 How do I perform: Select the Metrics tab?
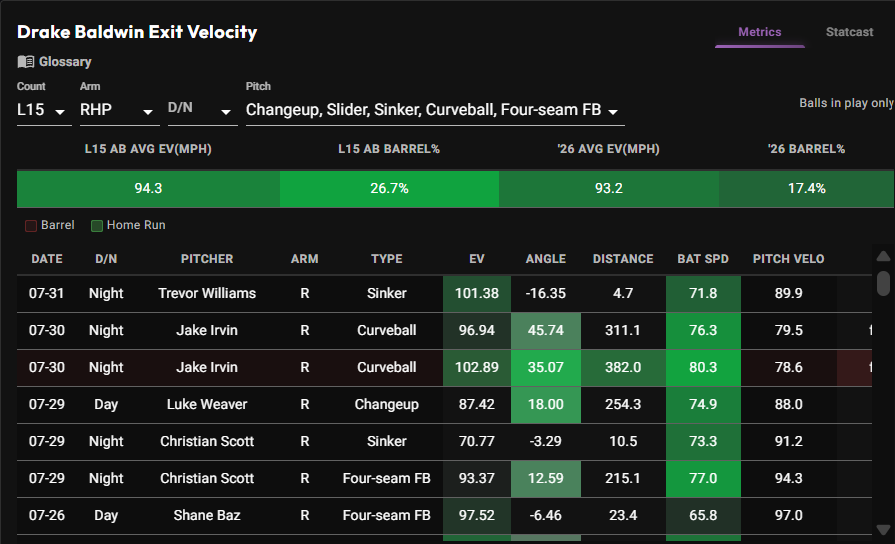click(x=760, y=32)
